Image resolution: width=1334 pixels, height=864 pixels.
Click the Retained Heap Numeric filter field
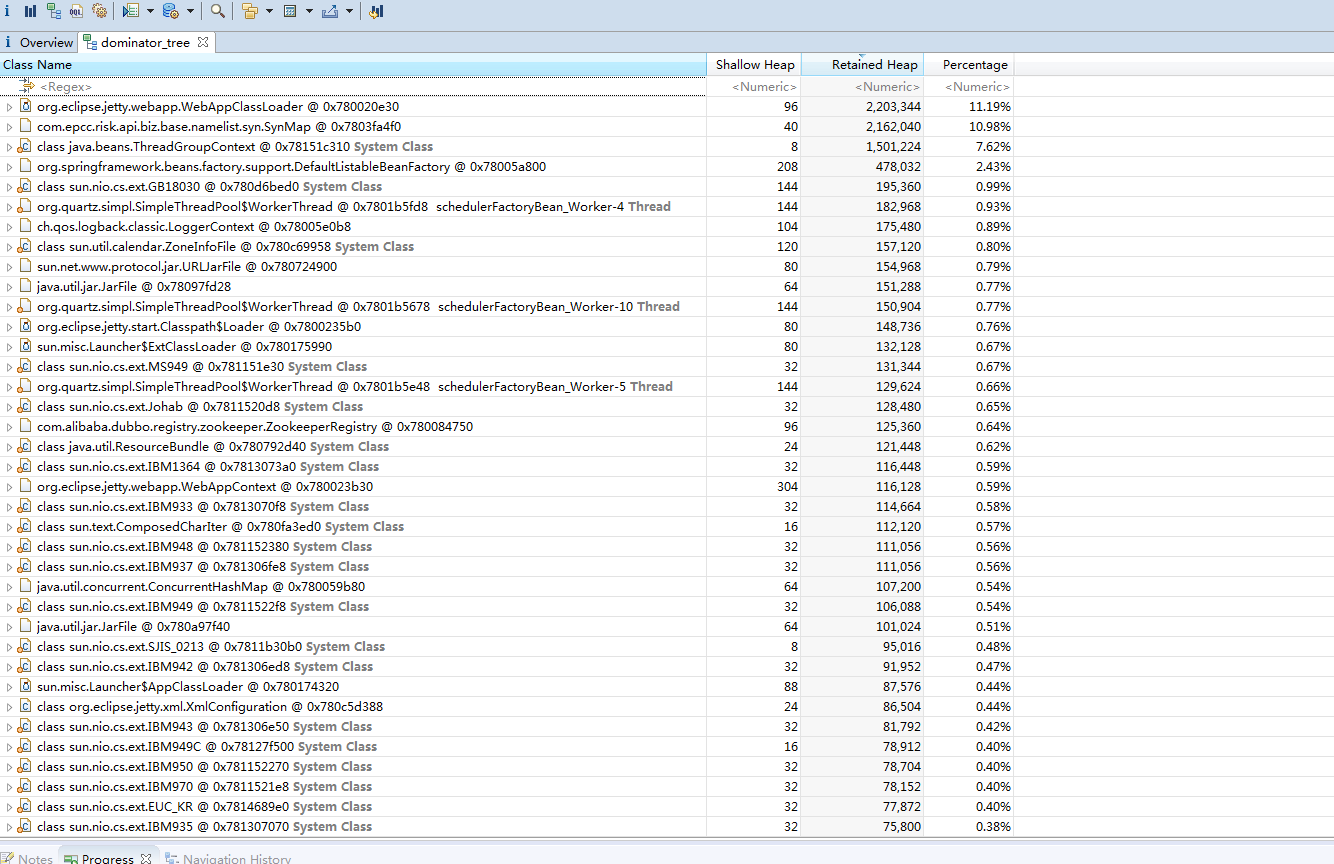pos(863,87)
